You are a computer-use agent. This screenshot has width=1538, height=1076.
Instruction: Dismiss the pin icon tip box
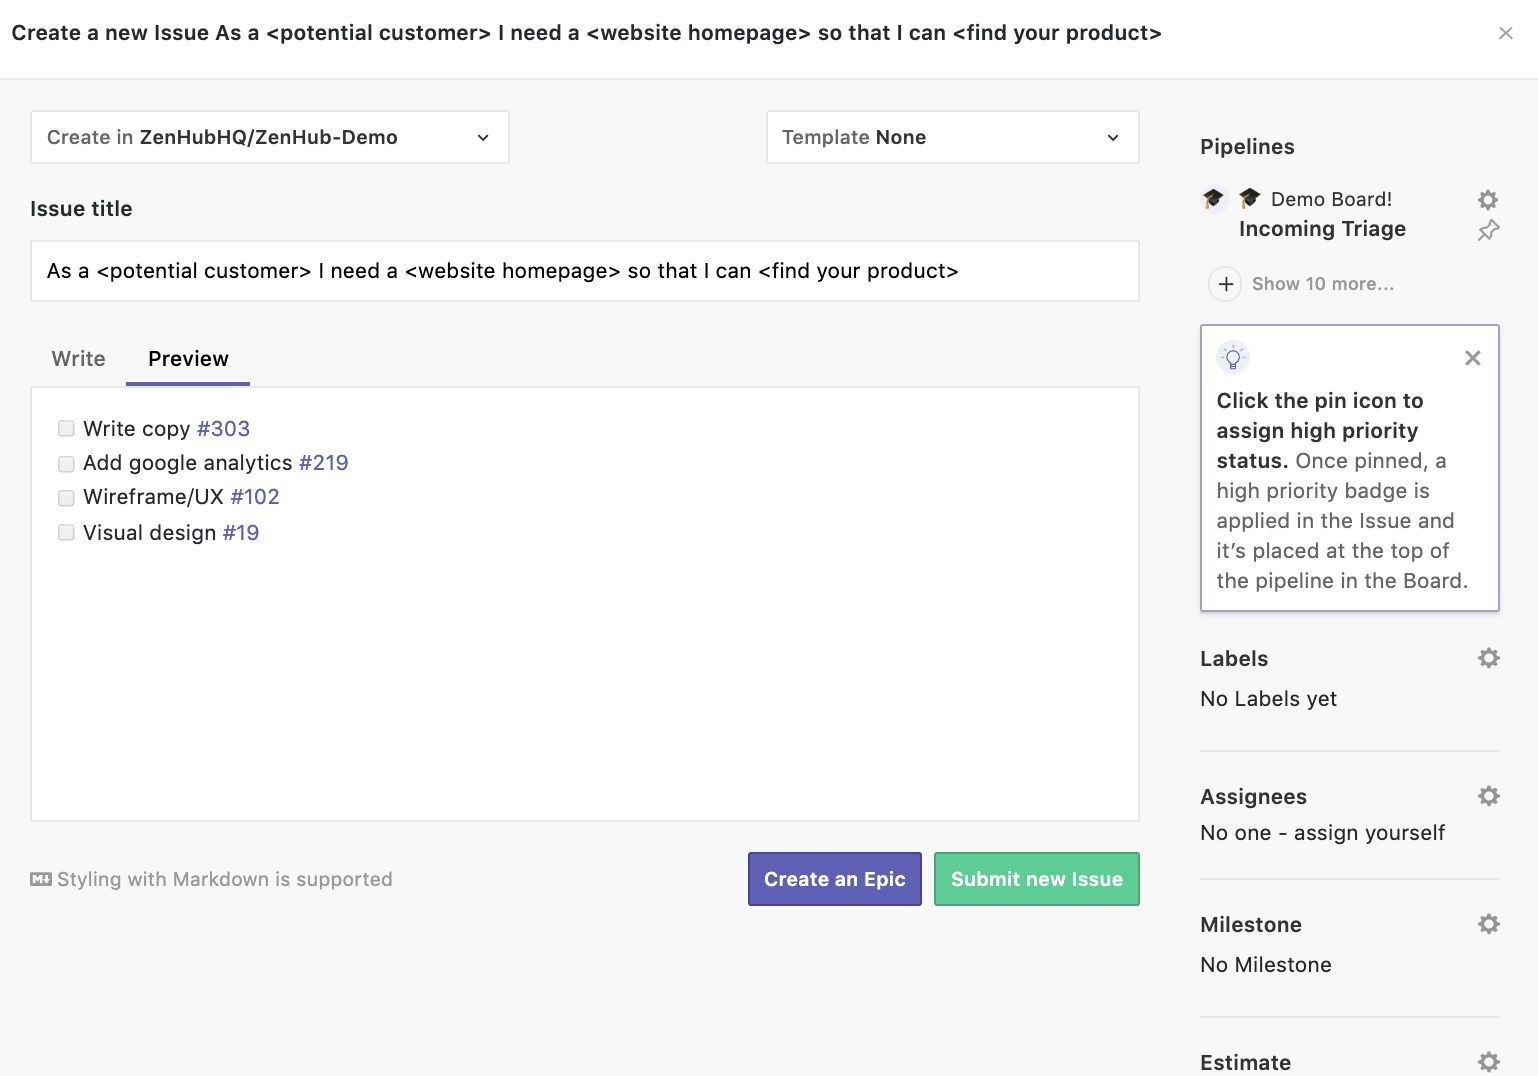point(1472,358)
